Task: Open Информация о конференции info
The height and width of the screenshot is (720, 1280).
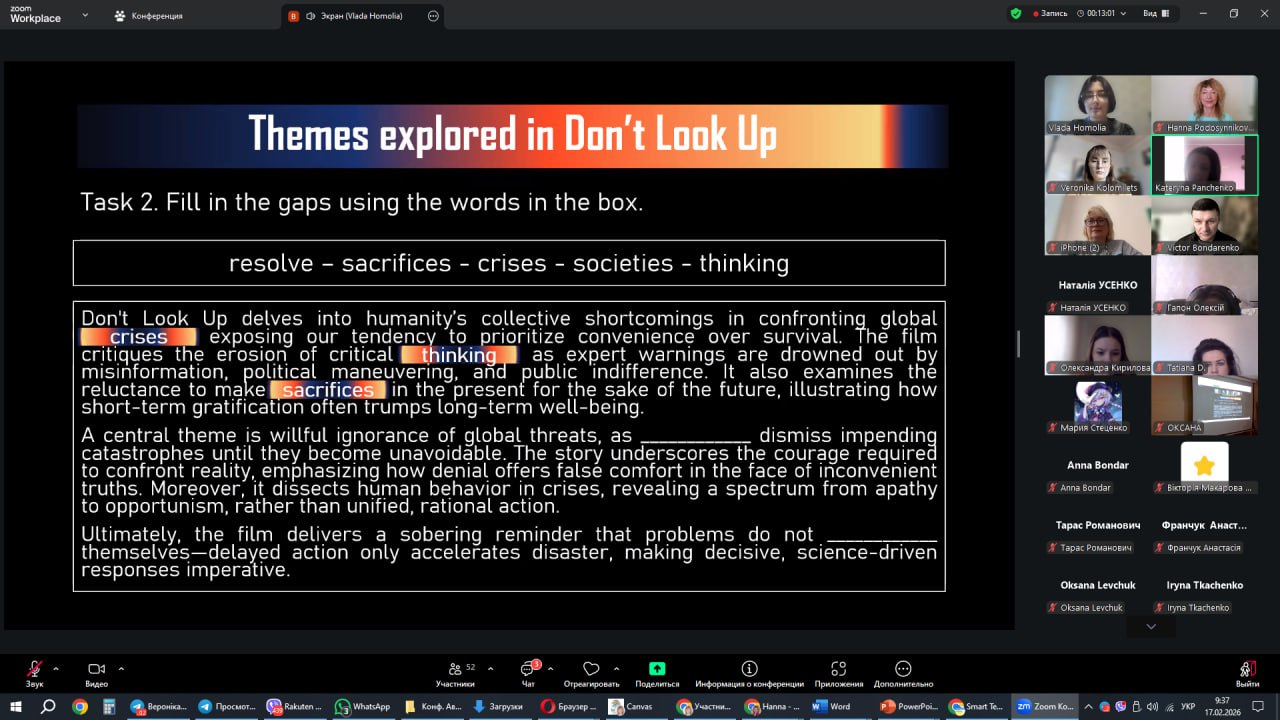Action: (x=749, y=669)
